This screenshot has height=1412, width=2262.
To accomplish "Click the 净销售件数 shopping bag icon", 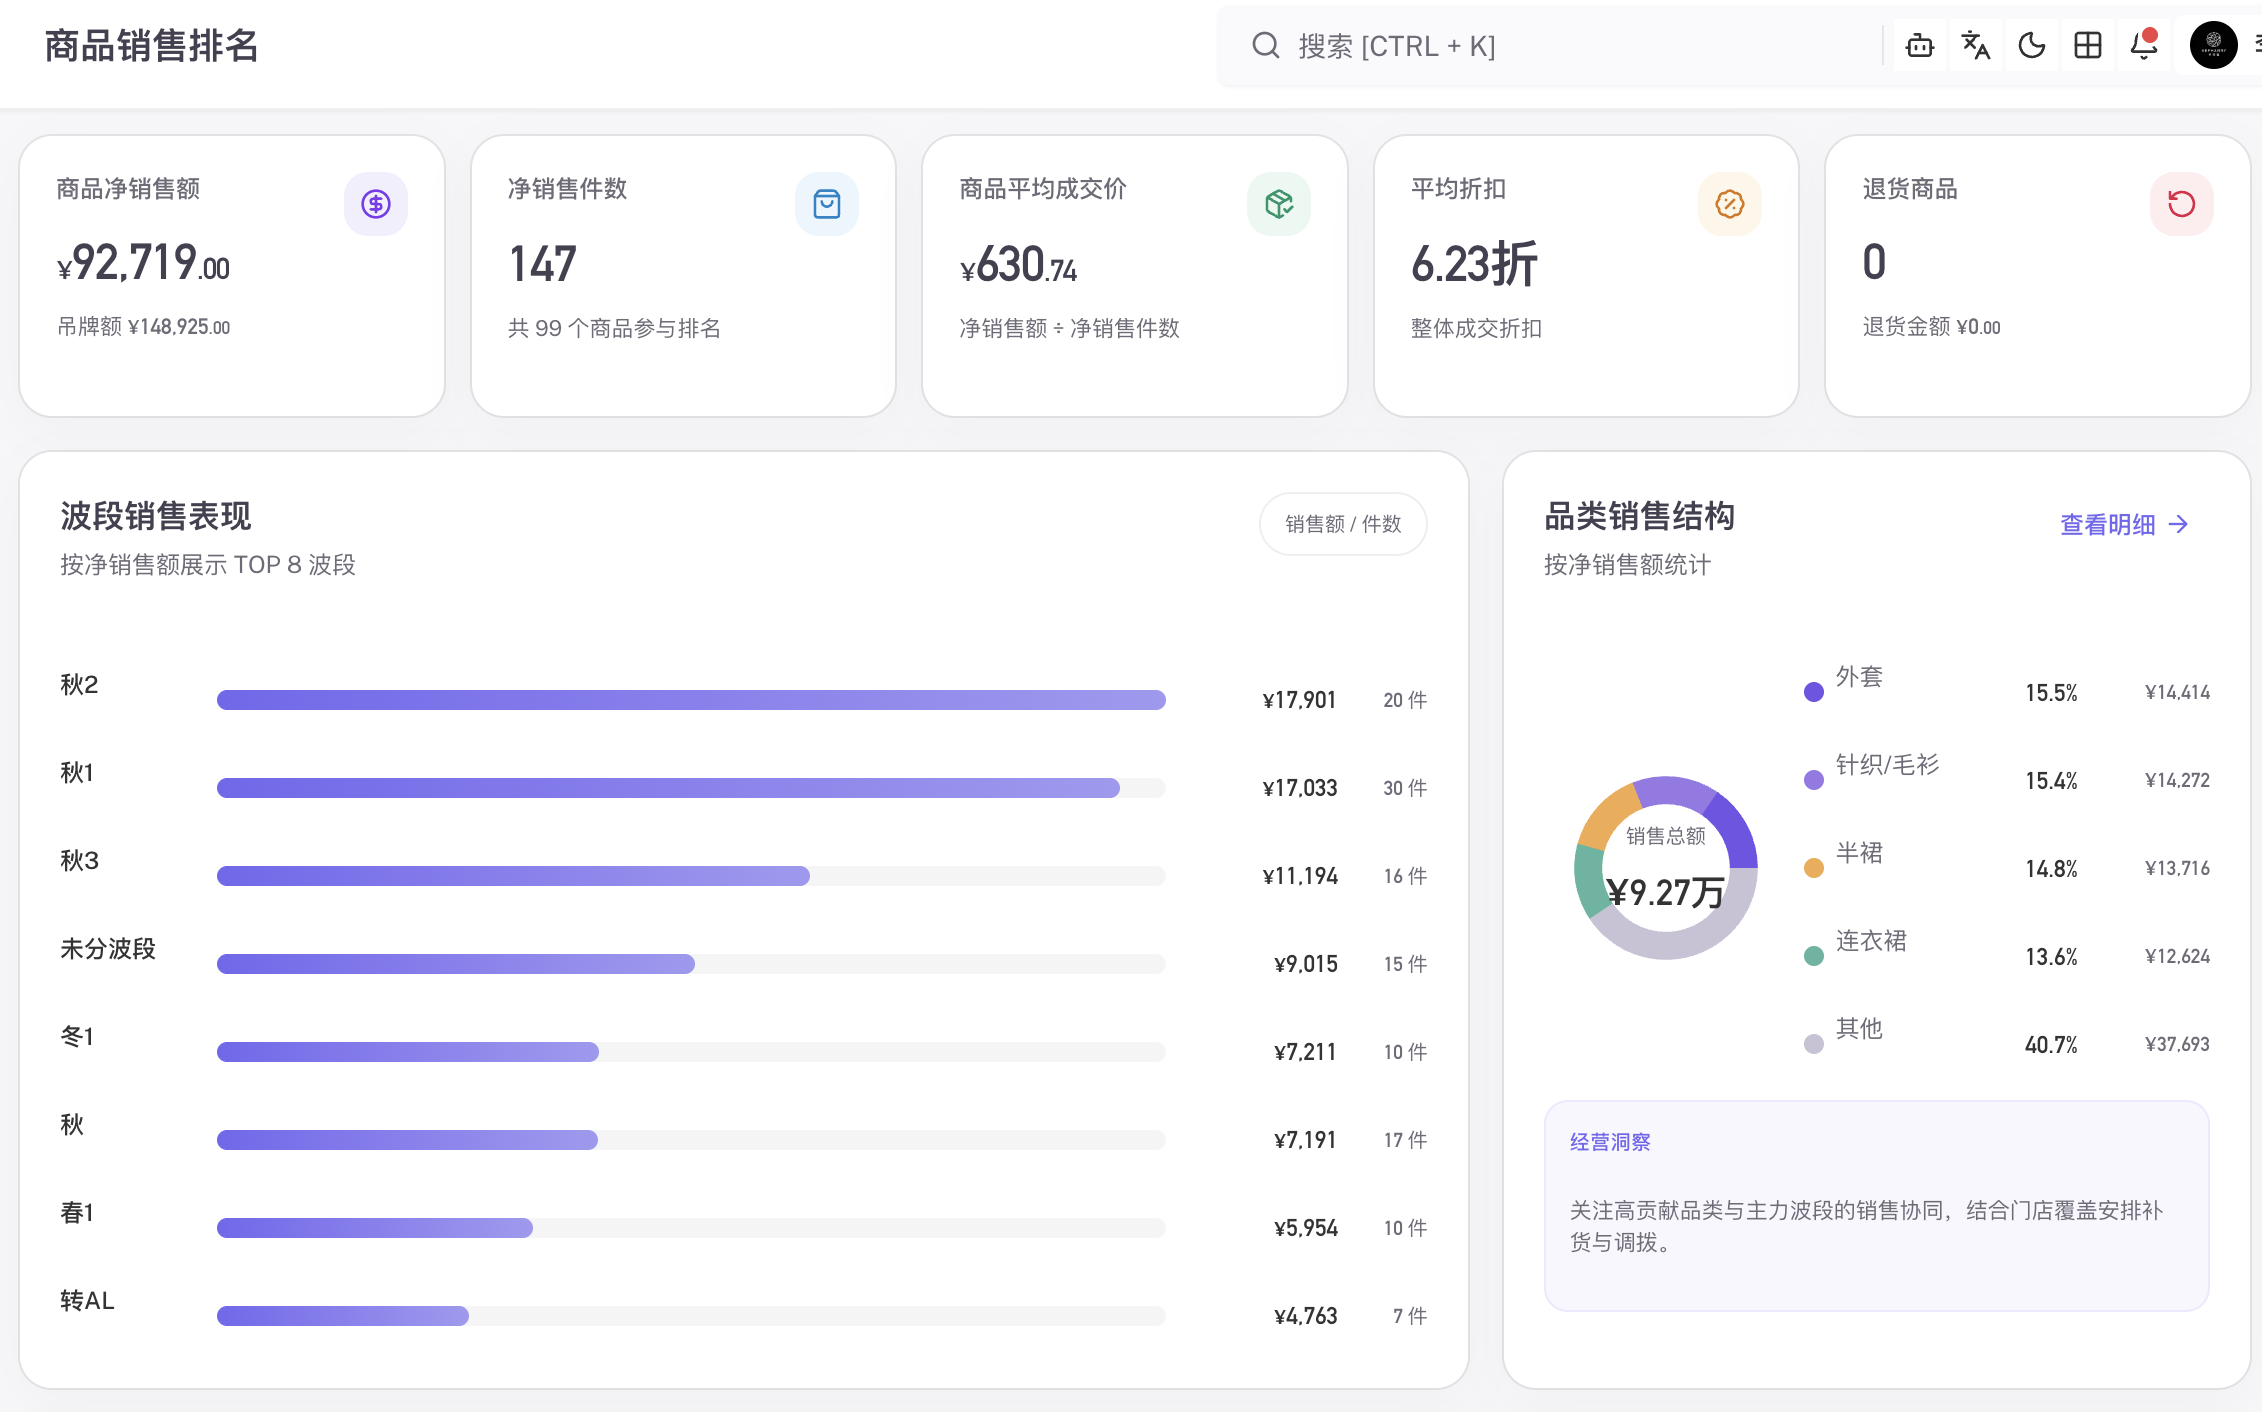I will 827,204.
